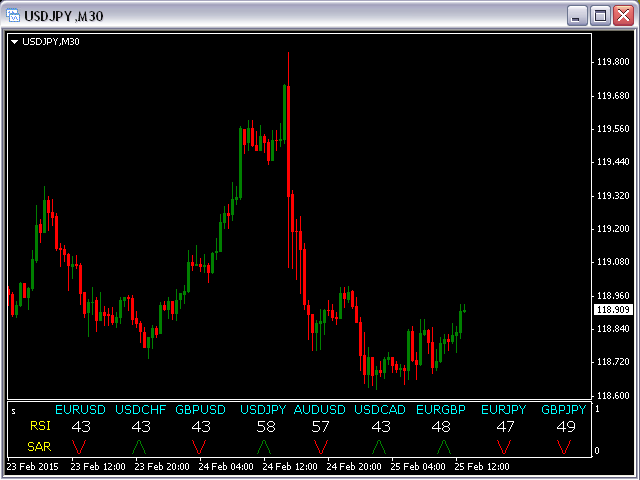Click the red down SAR arrow under EURUSD
640x480 pixels.
pyautogui.click(x=79, y=447)
